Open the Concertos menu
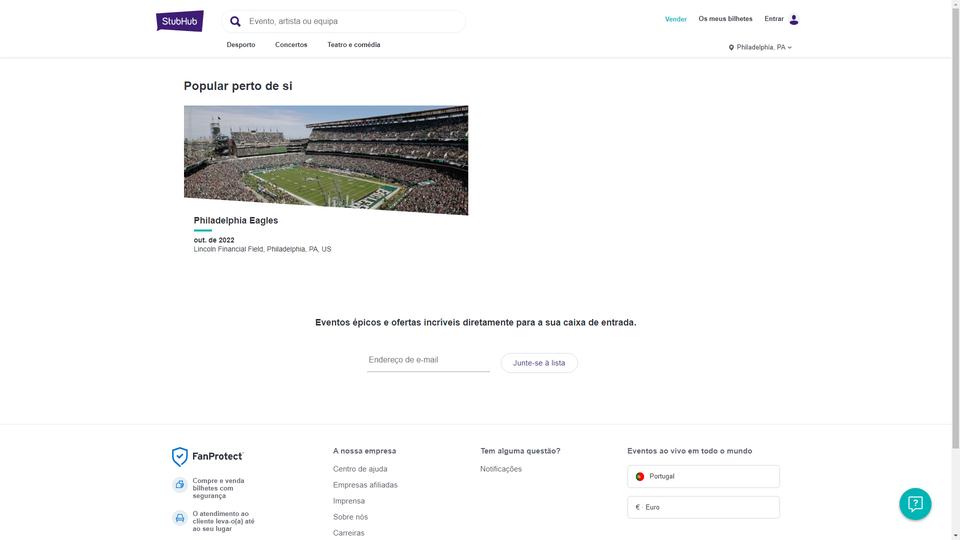This screenshot has width=960, height=540. click(x=291, y=45)
